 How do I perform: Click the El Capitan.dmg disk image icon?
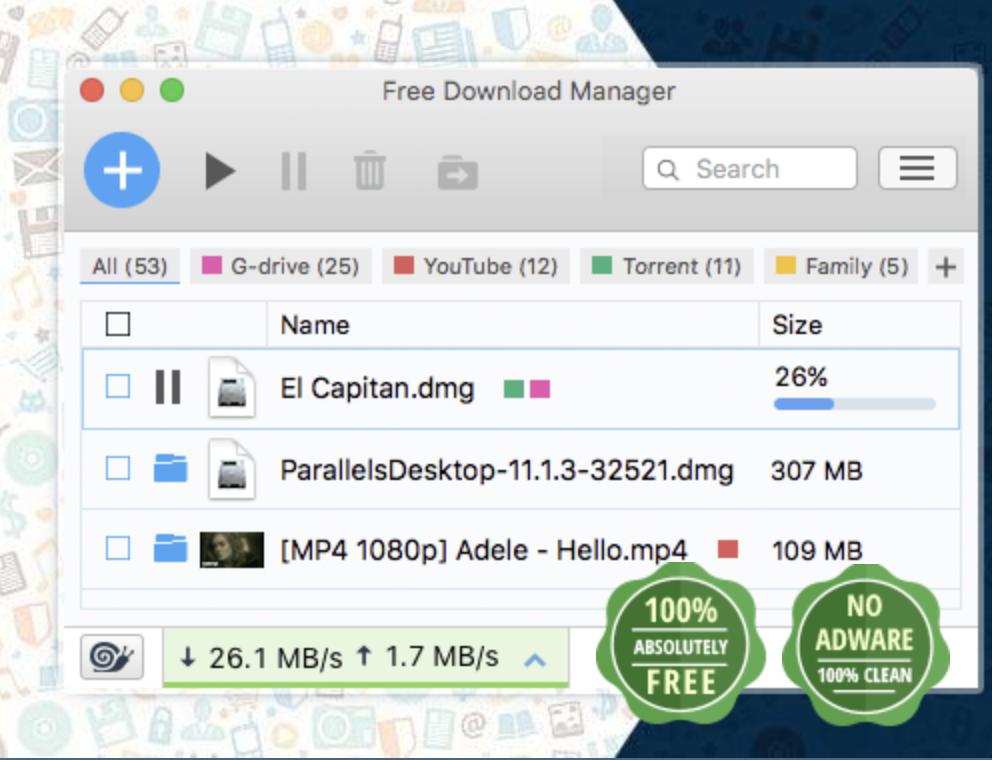232,387
